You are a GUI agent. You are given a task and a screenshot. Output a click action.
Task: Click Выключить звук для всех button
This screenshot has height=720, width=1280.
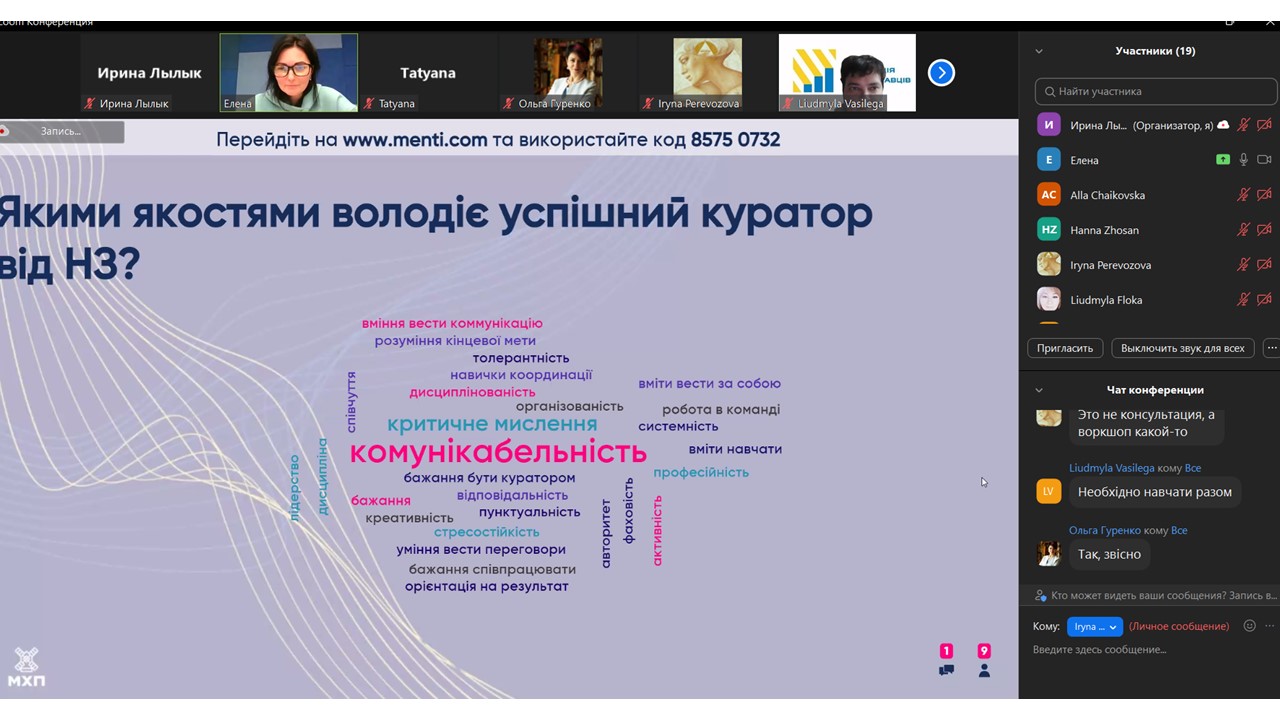click(1182, 348)
